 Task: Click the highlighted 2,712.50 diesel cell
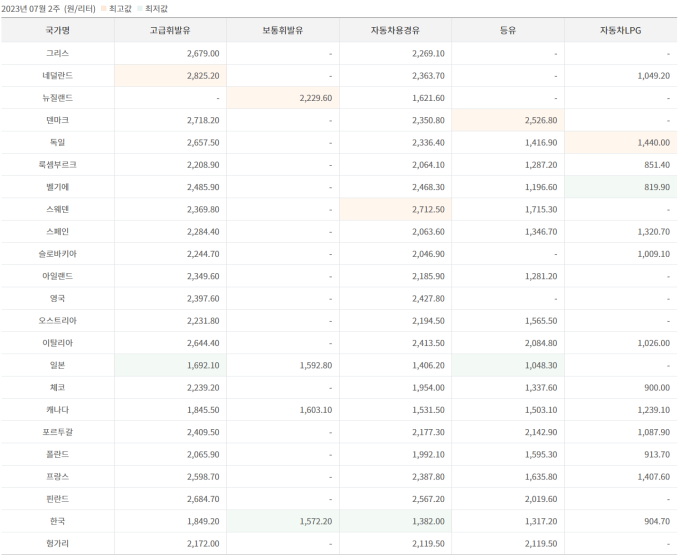(x=396, y=209)
